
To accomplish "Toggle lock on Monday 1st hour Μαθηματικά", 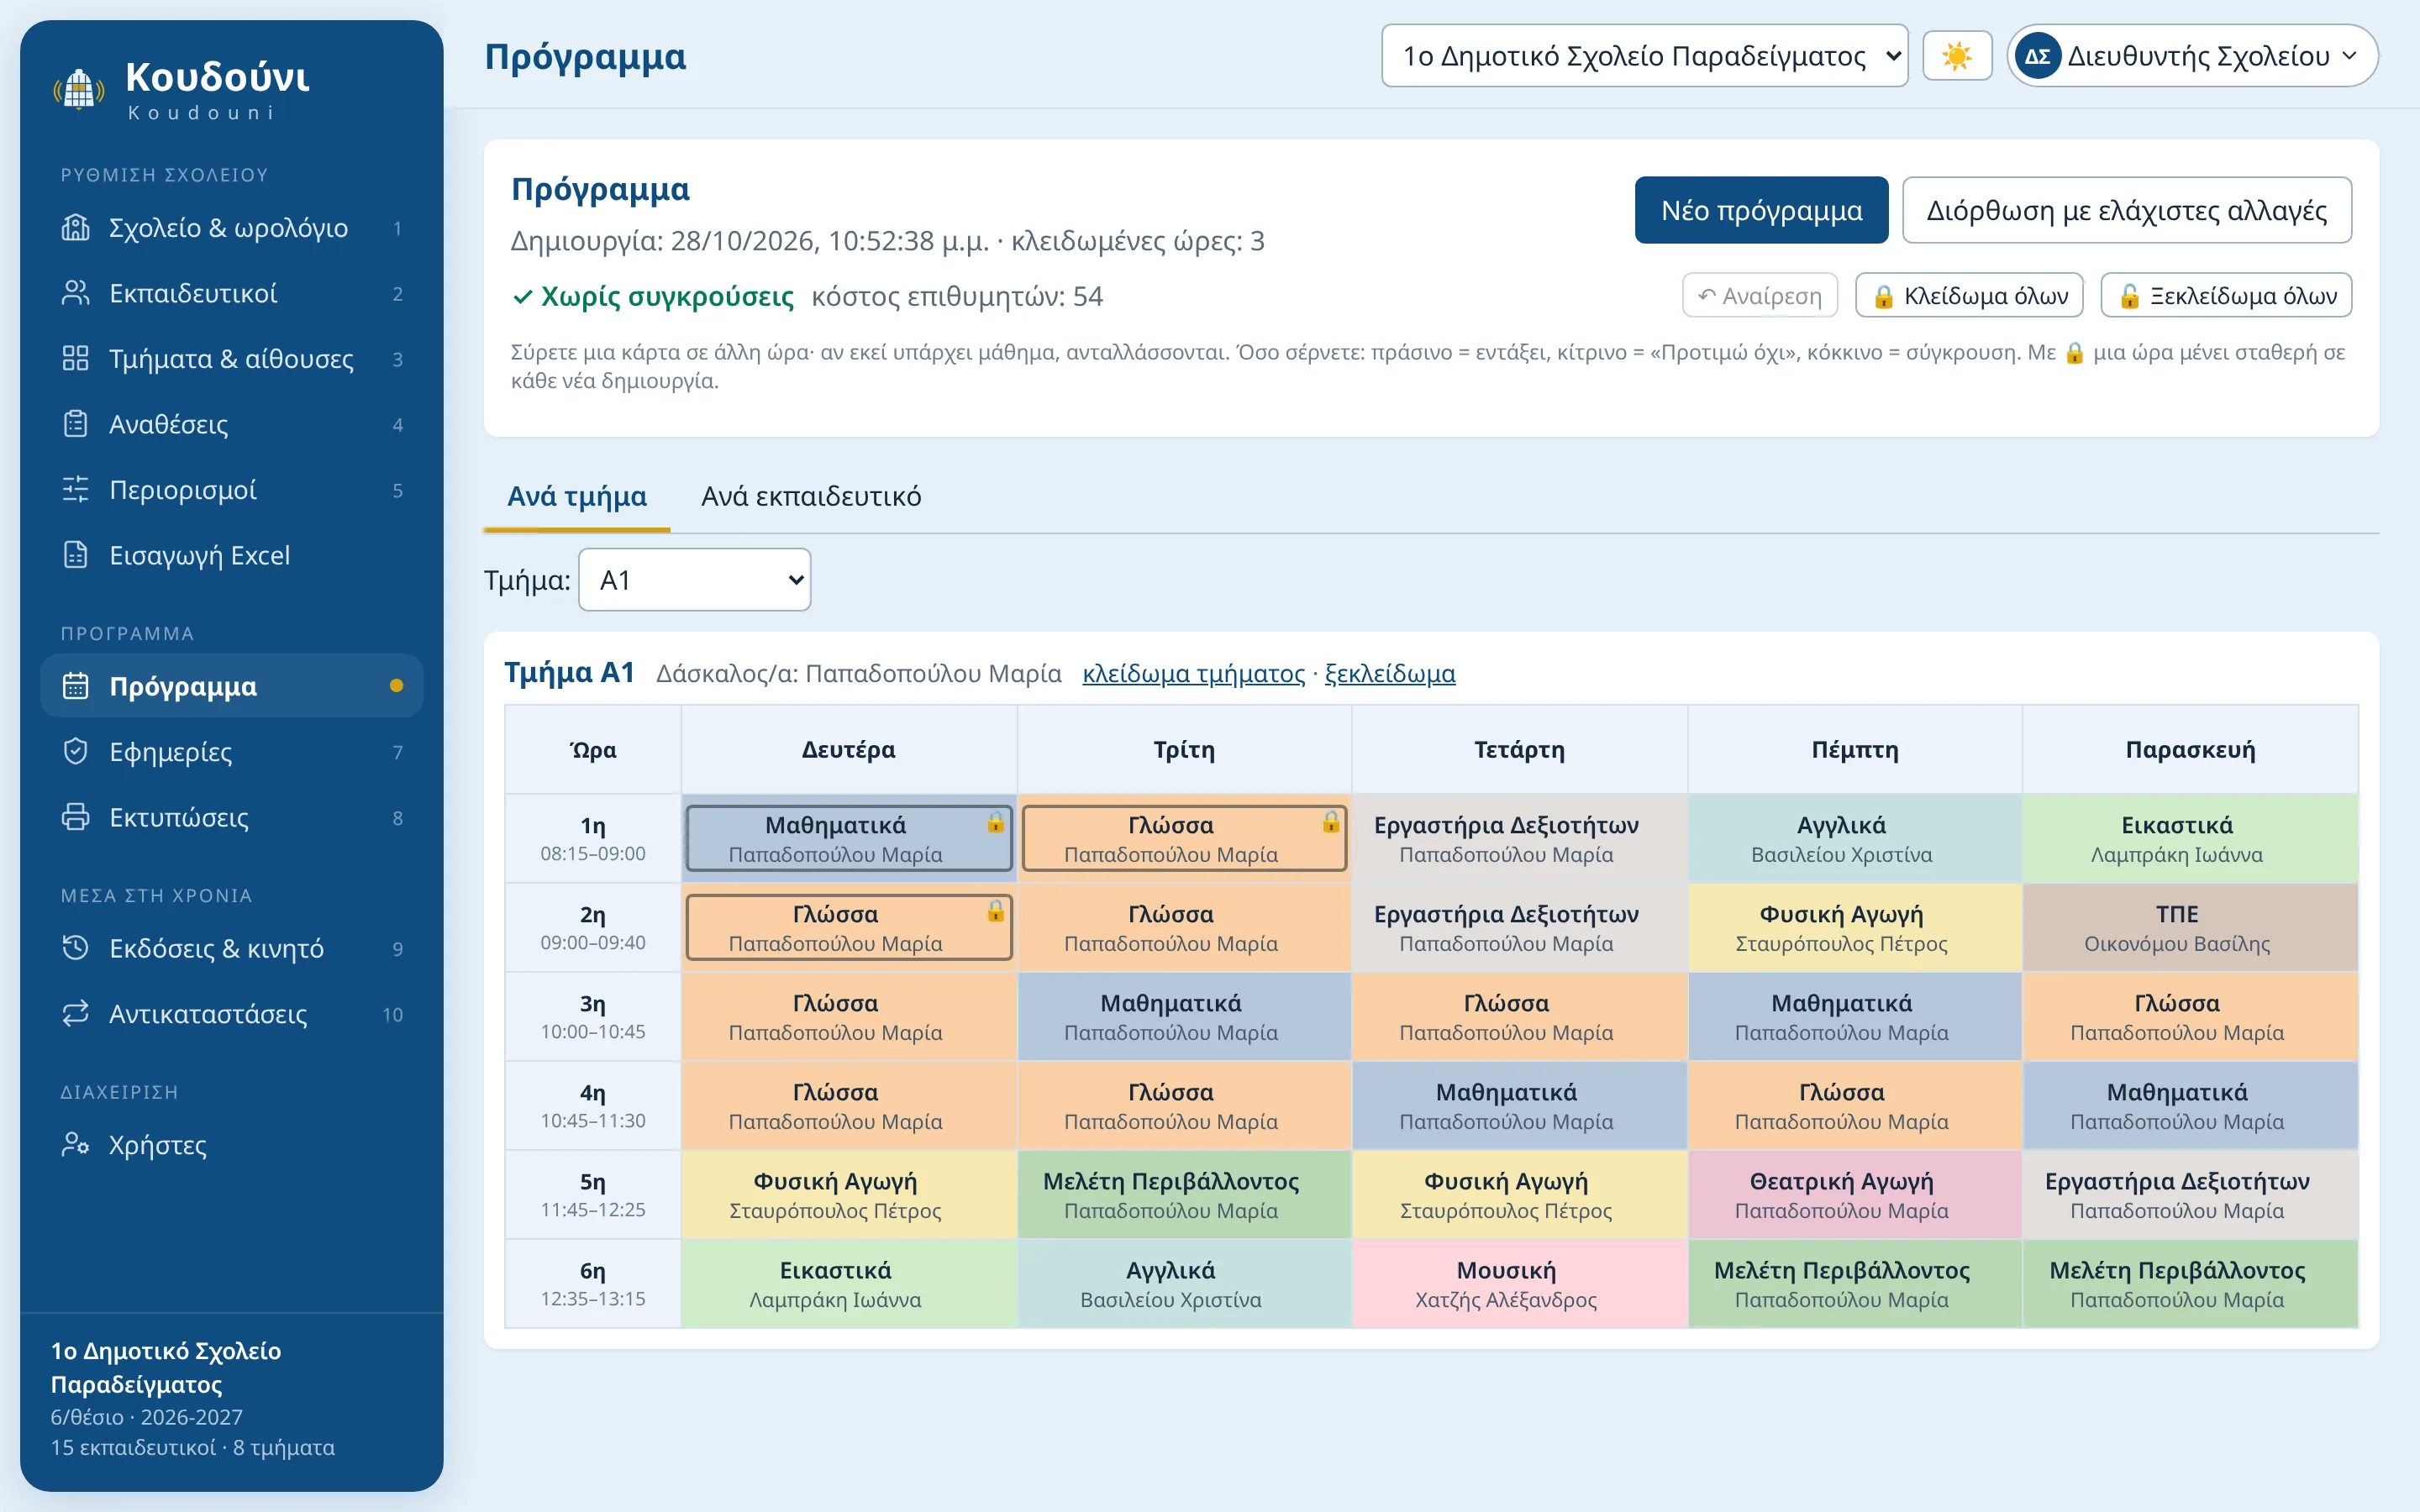I will tap(995, 822).
